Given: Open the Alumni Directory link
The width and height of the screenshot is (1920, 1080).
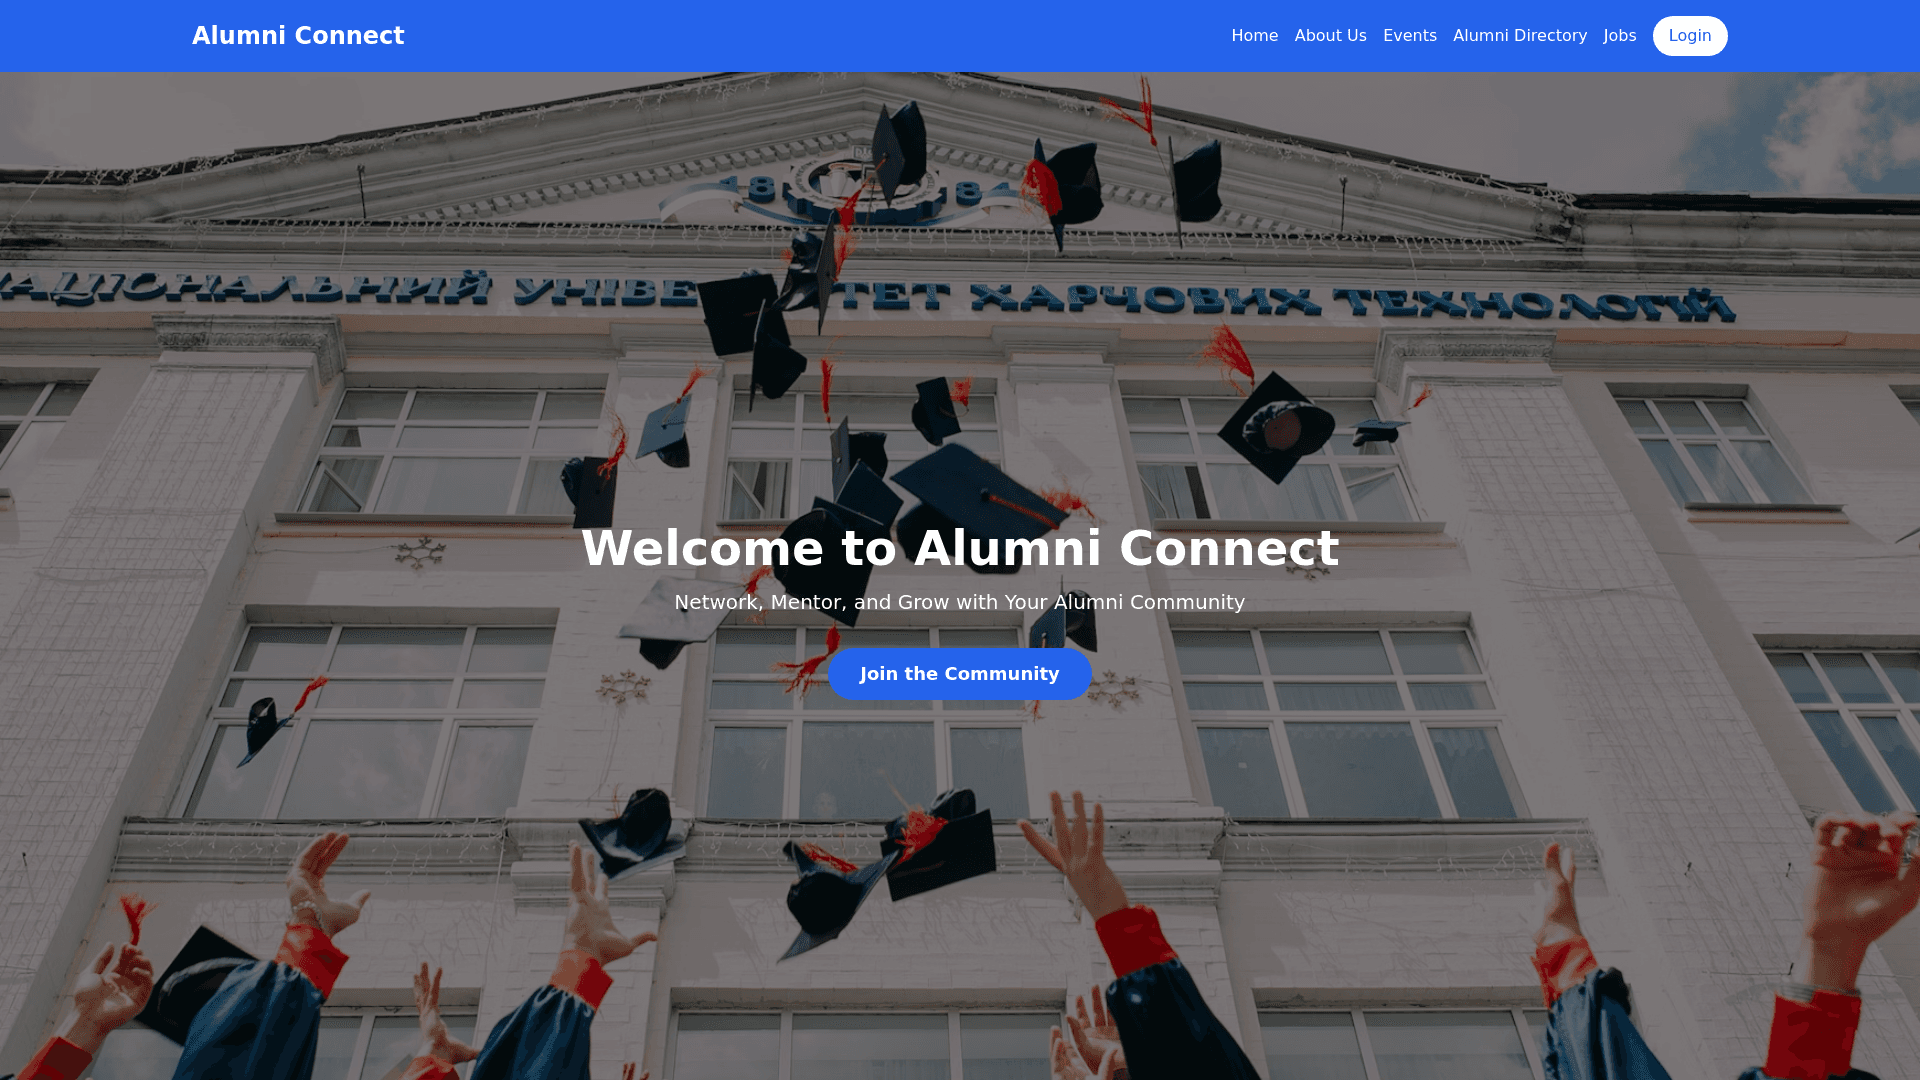Looking at the screenshot, I should point(1519,36).
